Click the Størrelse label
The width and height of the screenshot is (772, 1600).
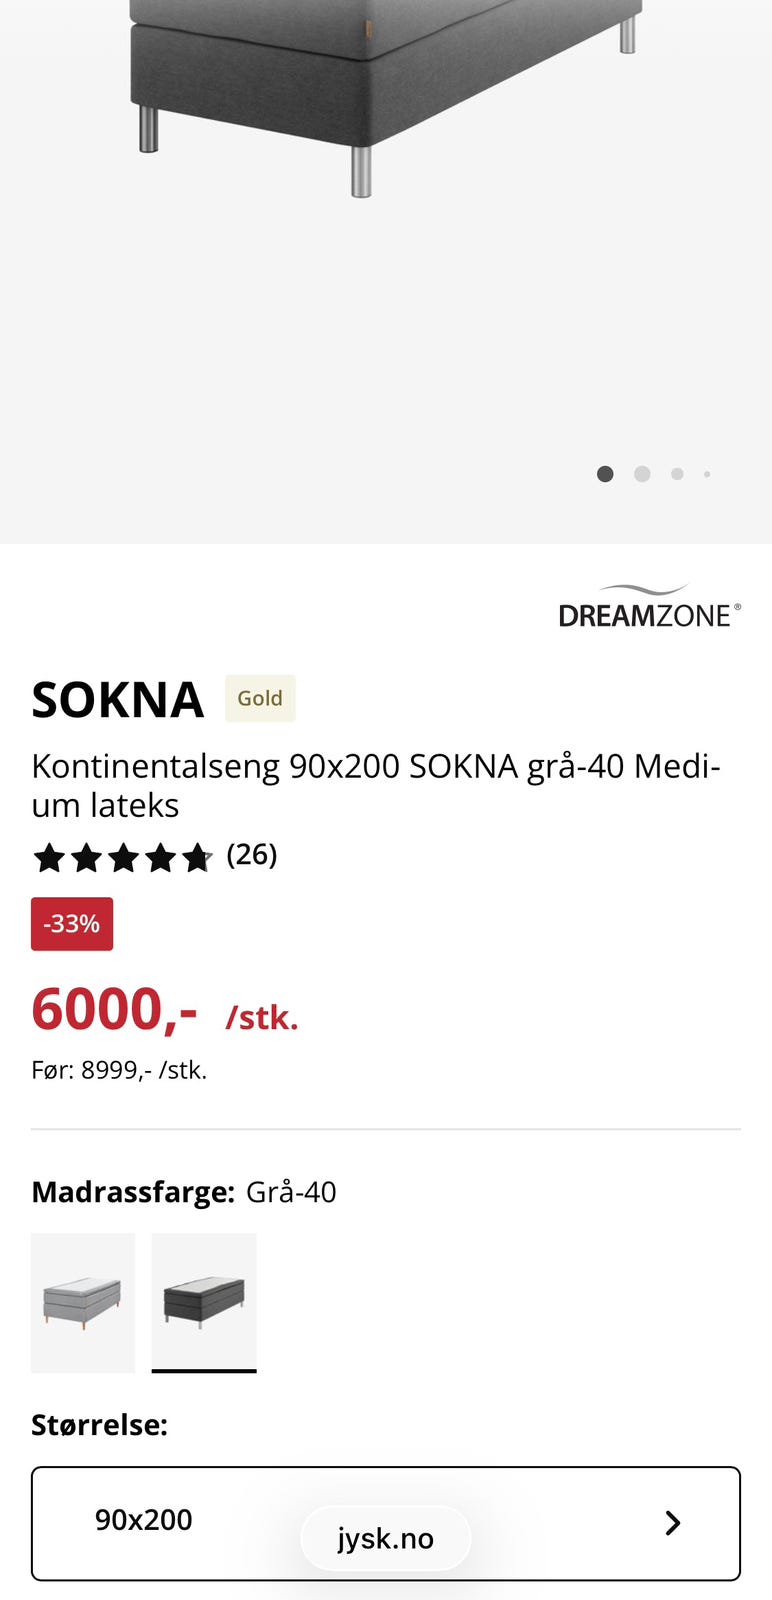[x=99, y=1425]
